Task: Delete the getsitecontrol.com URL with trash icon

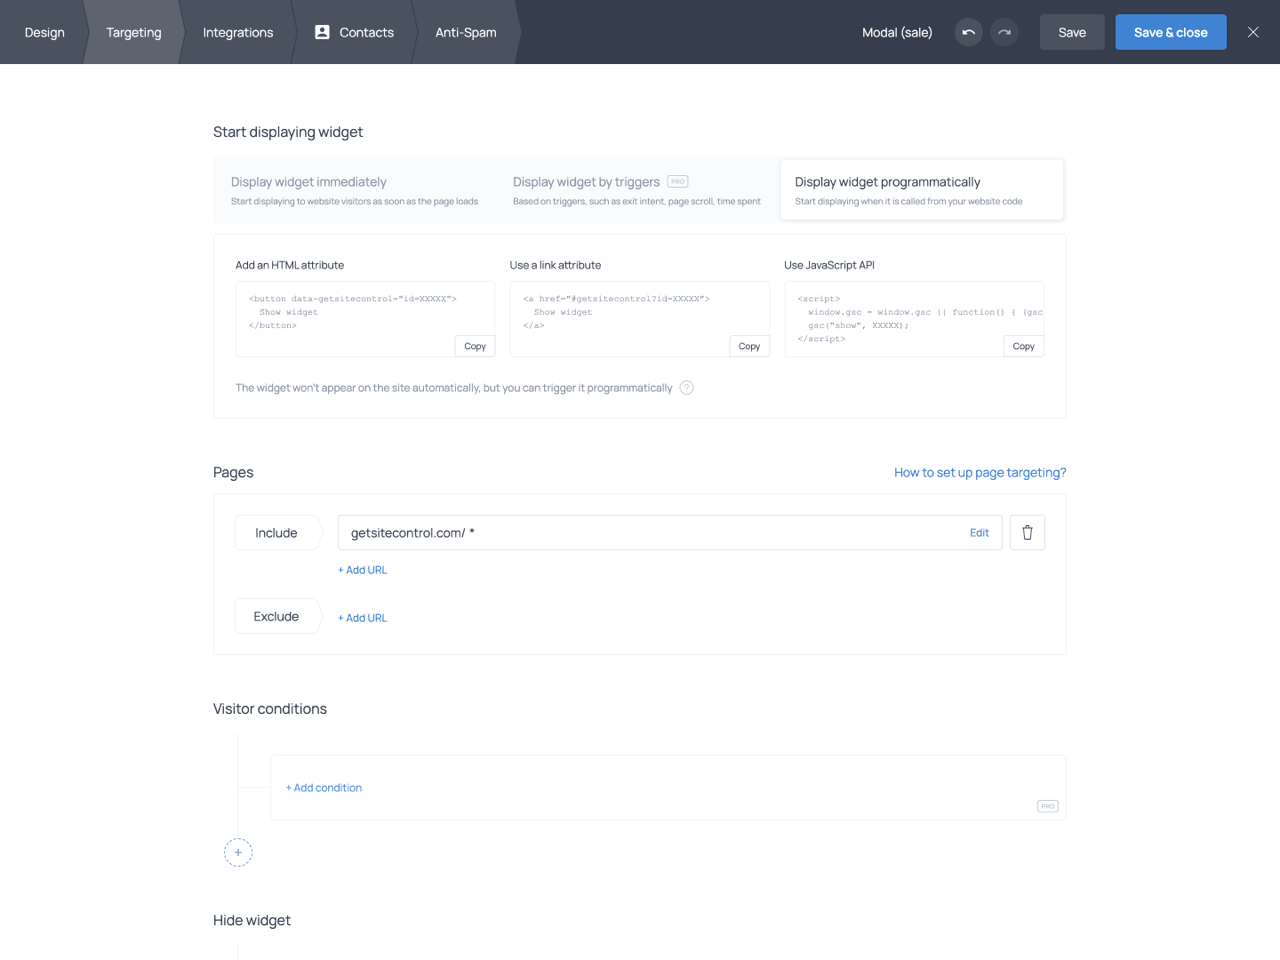Action: click(1027, 533)
